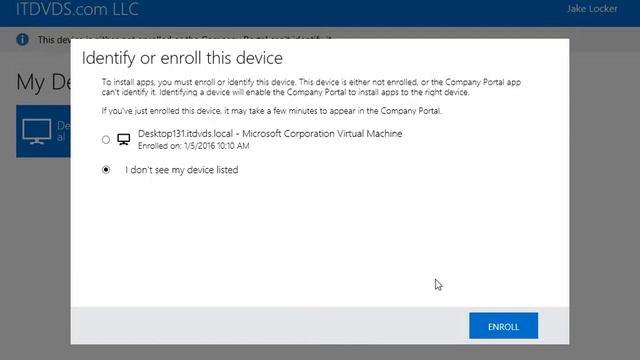Viewport: 640px width, 360px height.
Task: Click "Desktop131.itdvds.local - Microsoft Corporation Virtual Machine" text
Action: 270,133
